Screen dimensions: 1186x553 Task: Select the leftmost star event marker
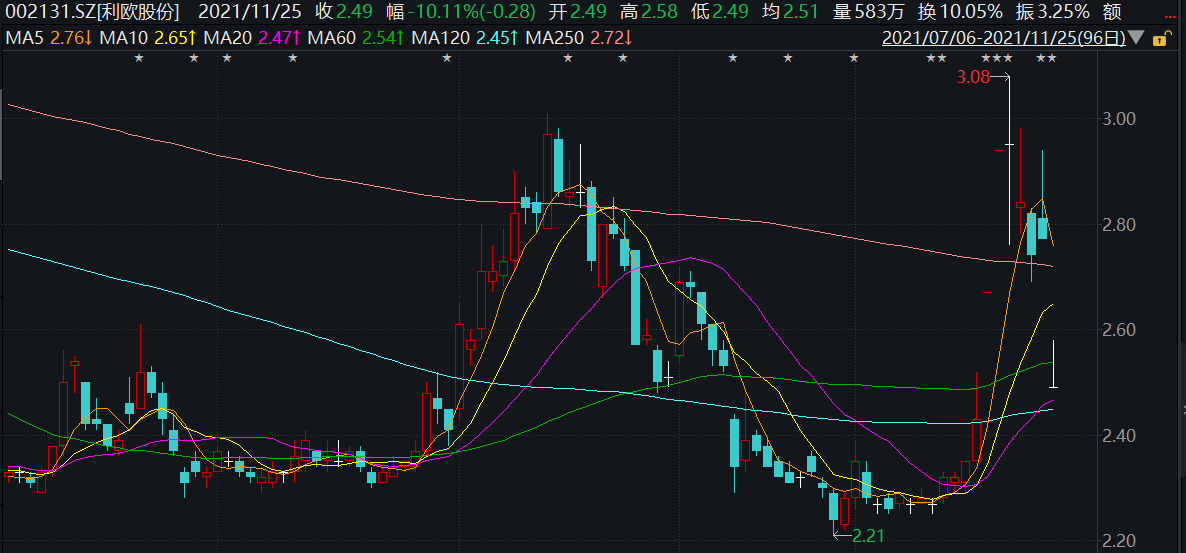[x=139, y=59]
